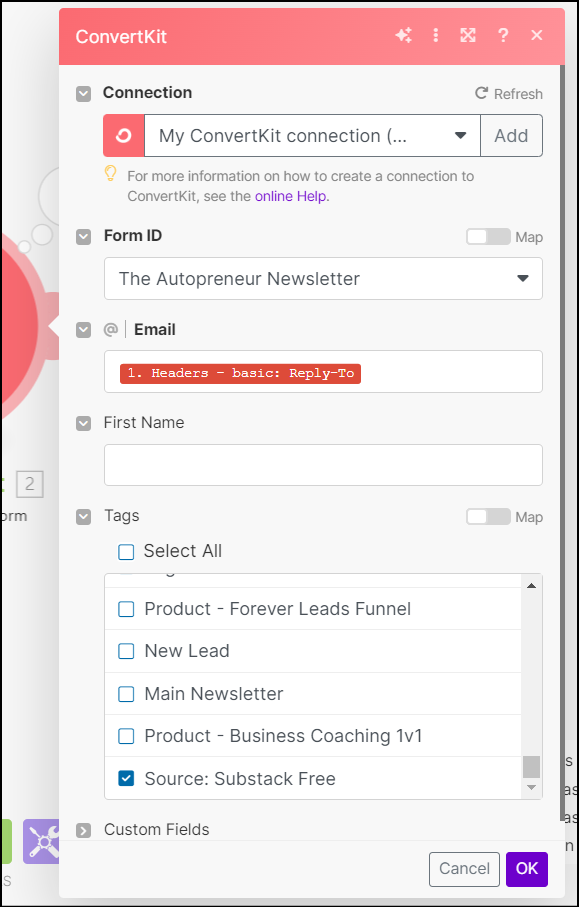
Task: Click the Connection label text
Action: pos(147,93)
